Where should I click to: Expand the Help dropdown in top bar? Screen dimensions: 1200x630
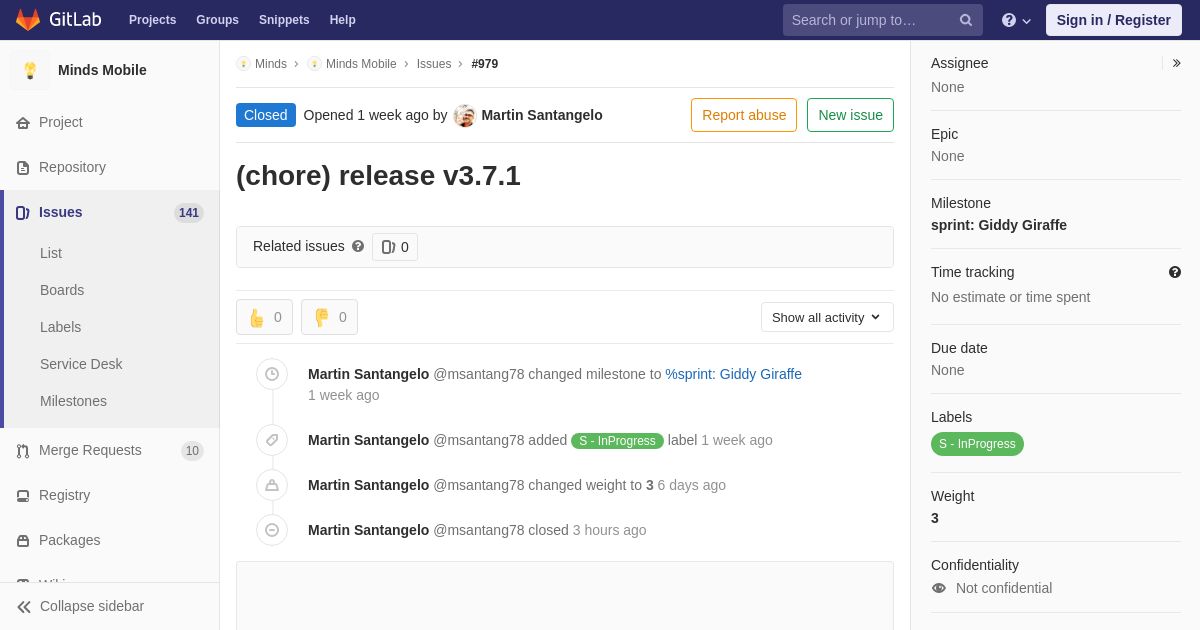(x=1016, y=20)
